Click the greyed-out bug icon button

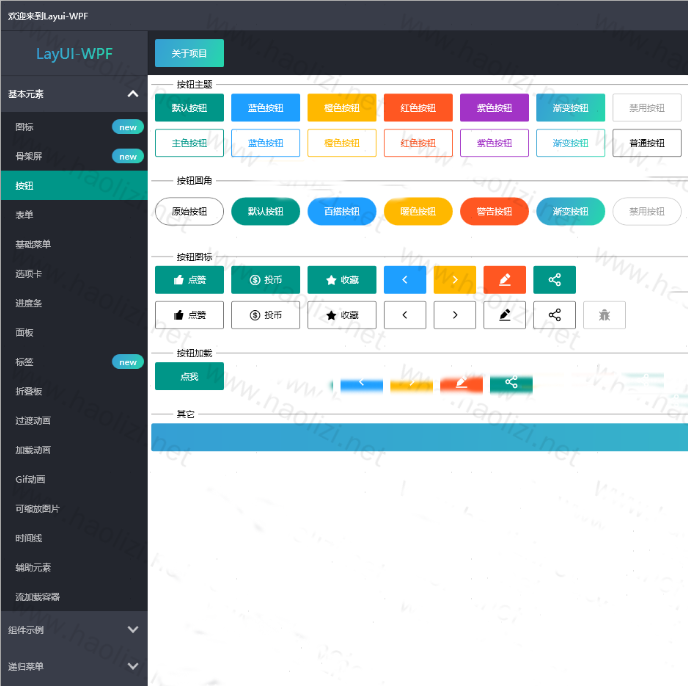604,315
